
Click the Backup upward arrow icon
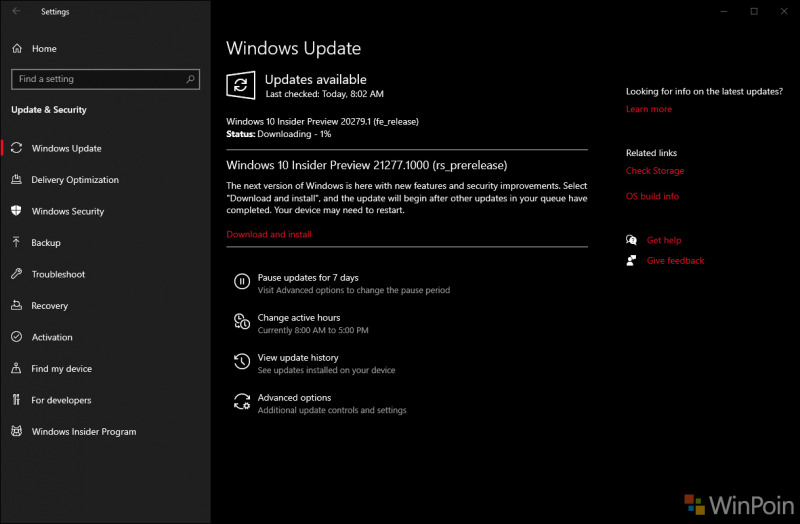(x=16, y=242)
